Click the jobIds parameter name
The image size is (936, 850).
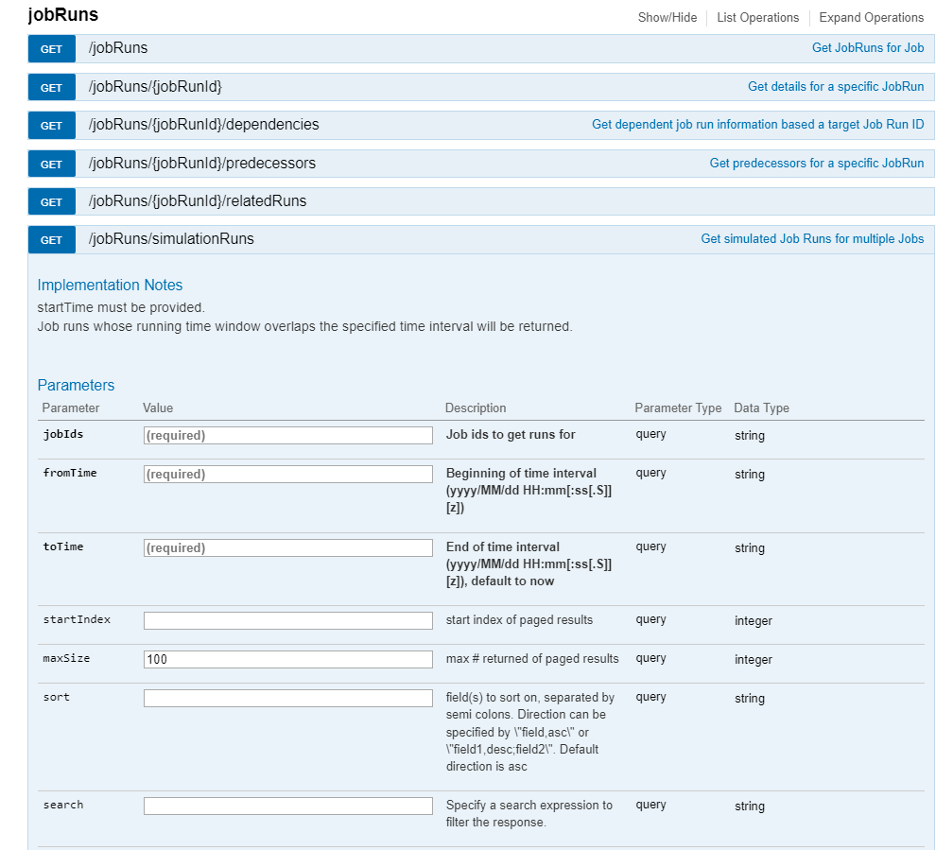[x=63, y=435]
